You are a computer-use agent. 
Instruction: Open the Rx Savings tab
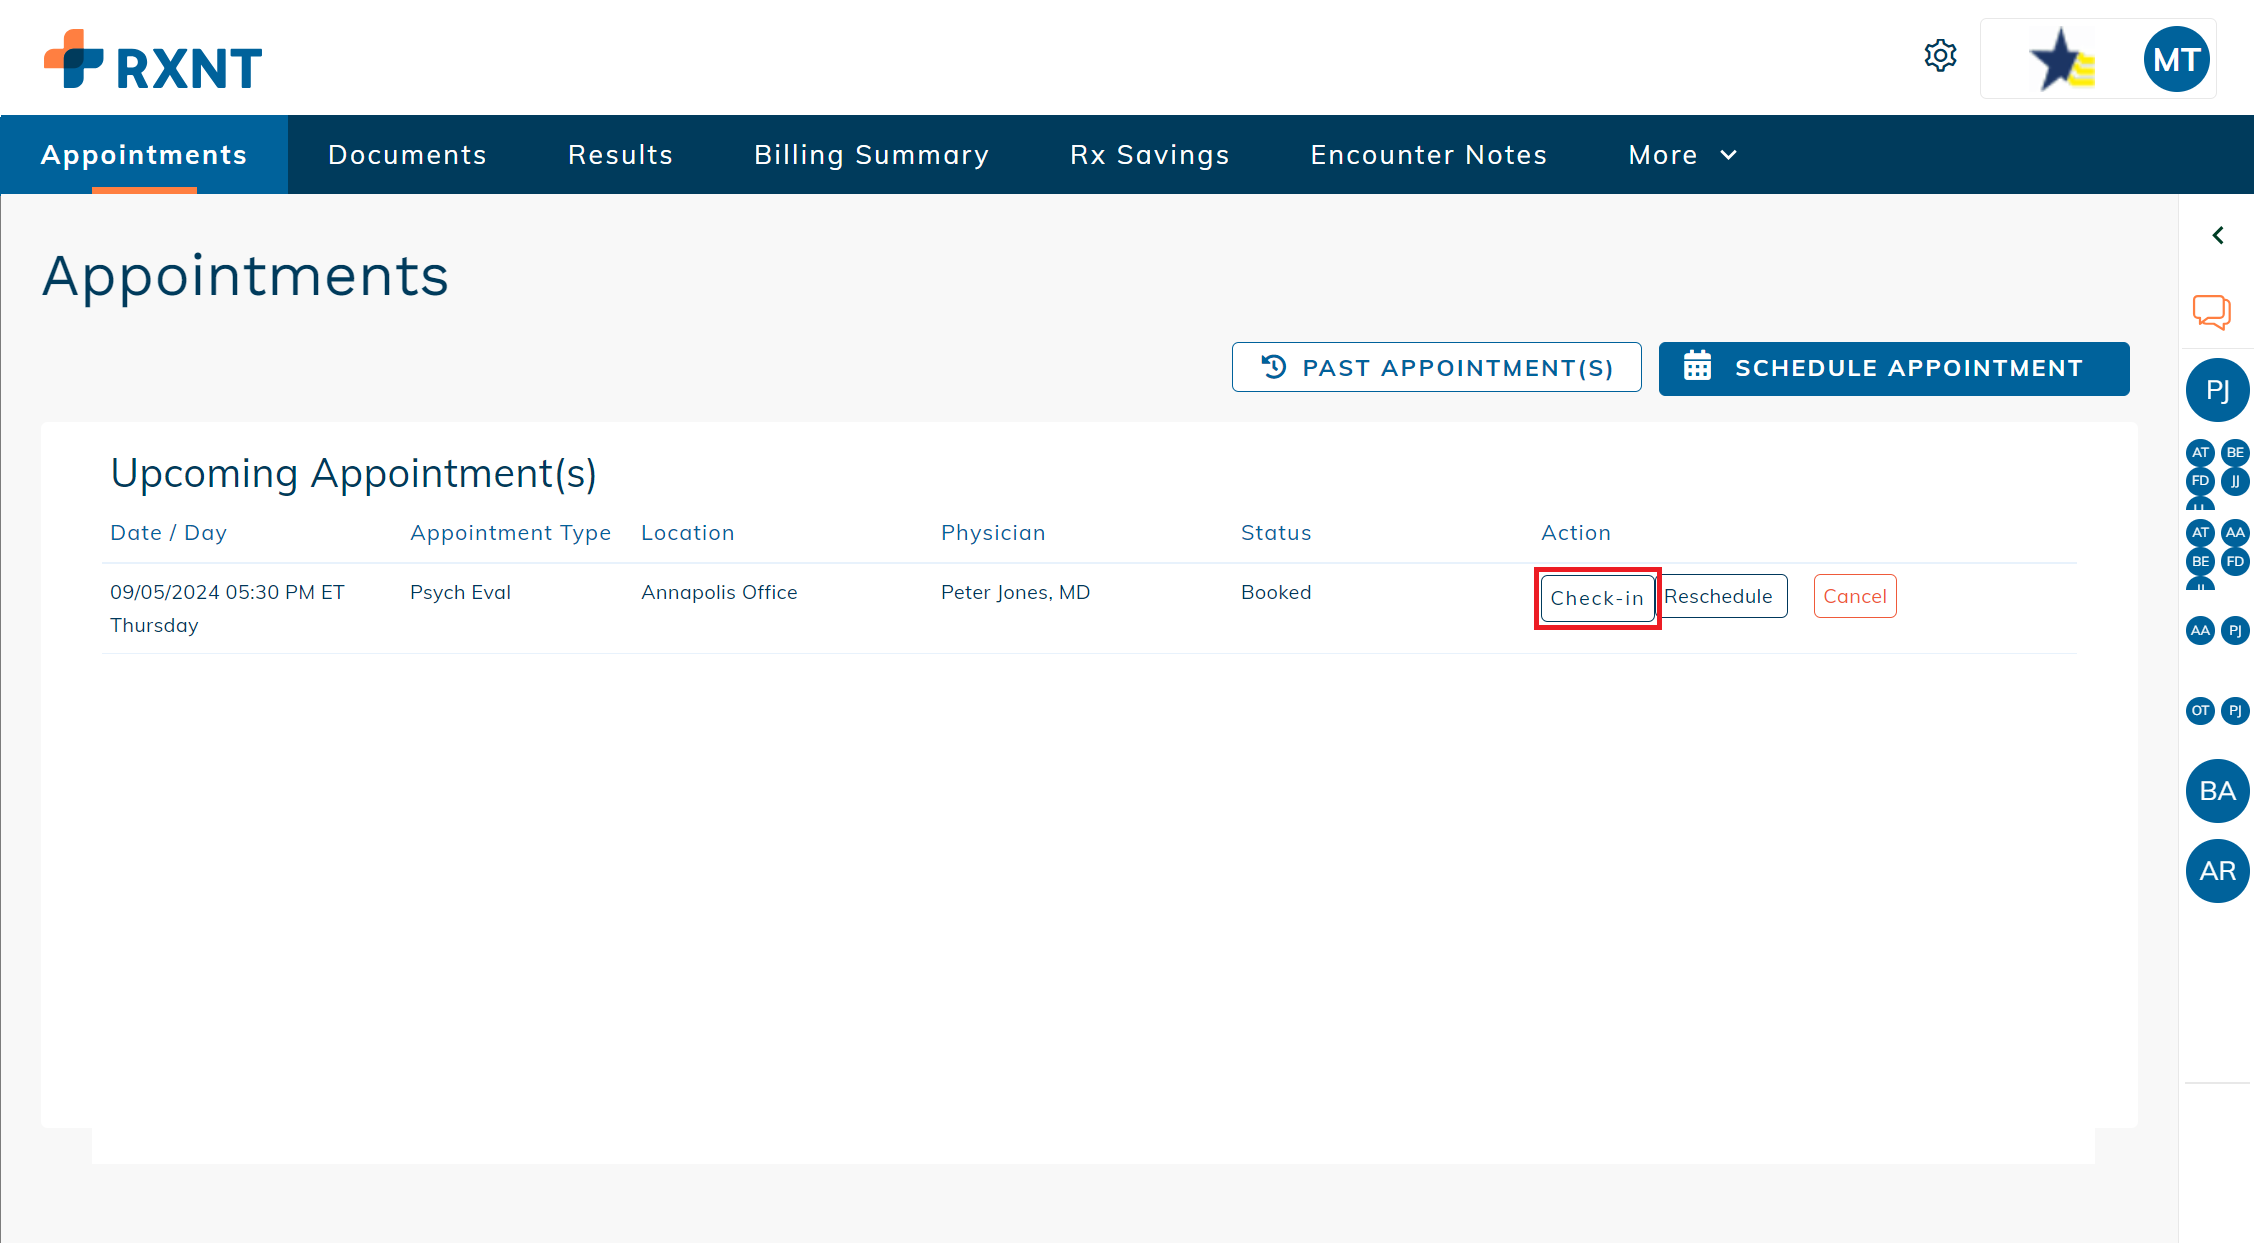(1150, 155)
